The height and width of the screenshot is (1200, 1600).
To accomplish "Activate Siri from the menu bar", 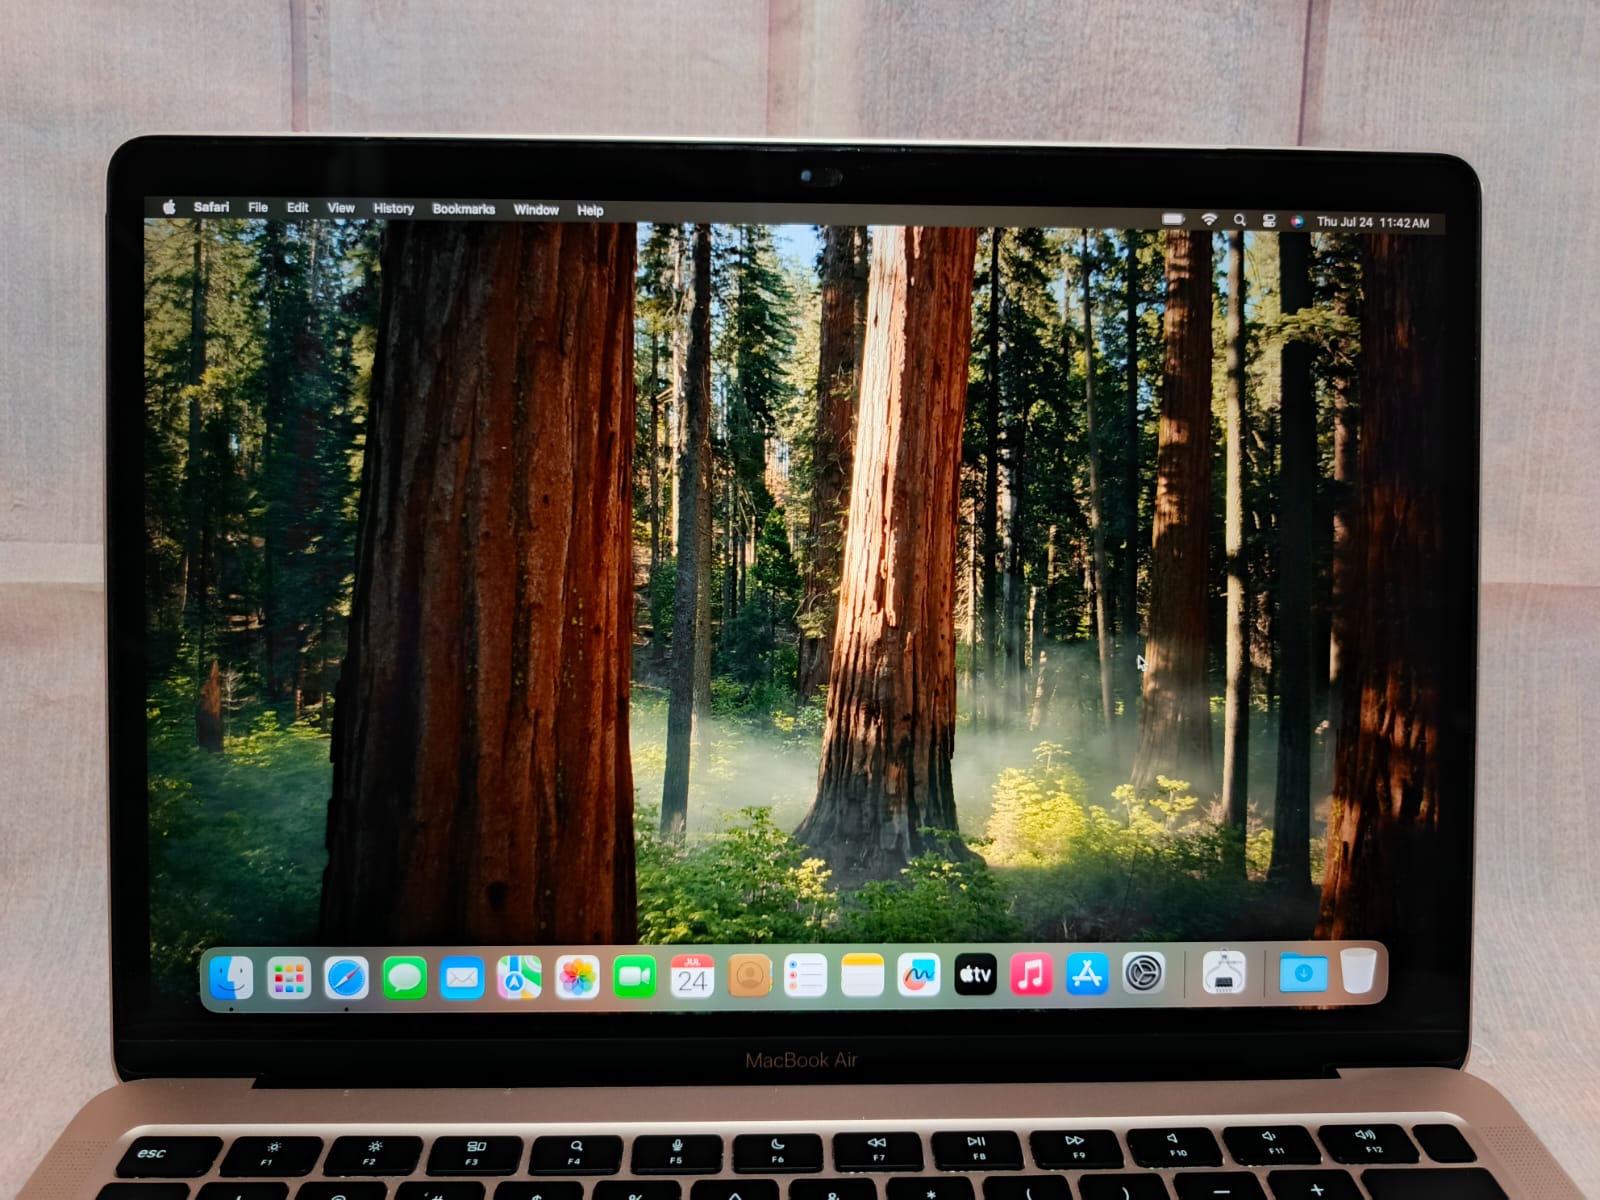I will pos(1297,222).
